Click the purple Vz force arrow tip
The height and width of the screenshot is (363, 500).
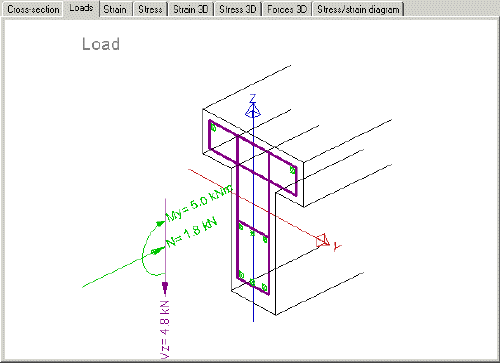(165, 287)
